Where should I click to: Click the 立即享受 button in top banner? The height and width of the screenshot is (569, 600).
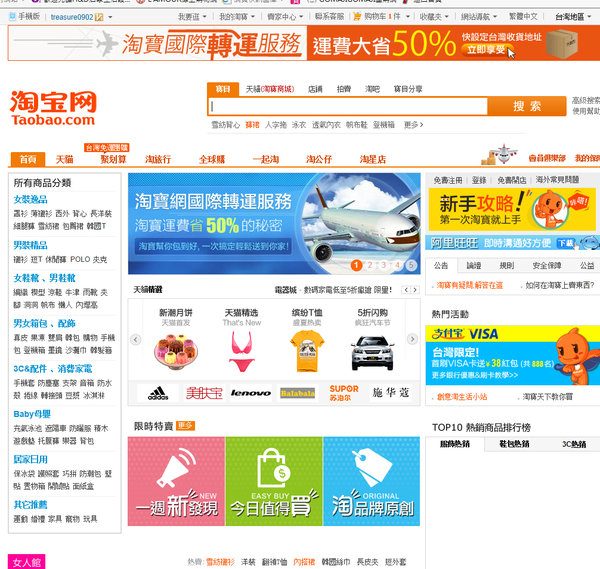[486, 50]
